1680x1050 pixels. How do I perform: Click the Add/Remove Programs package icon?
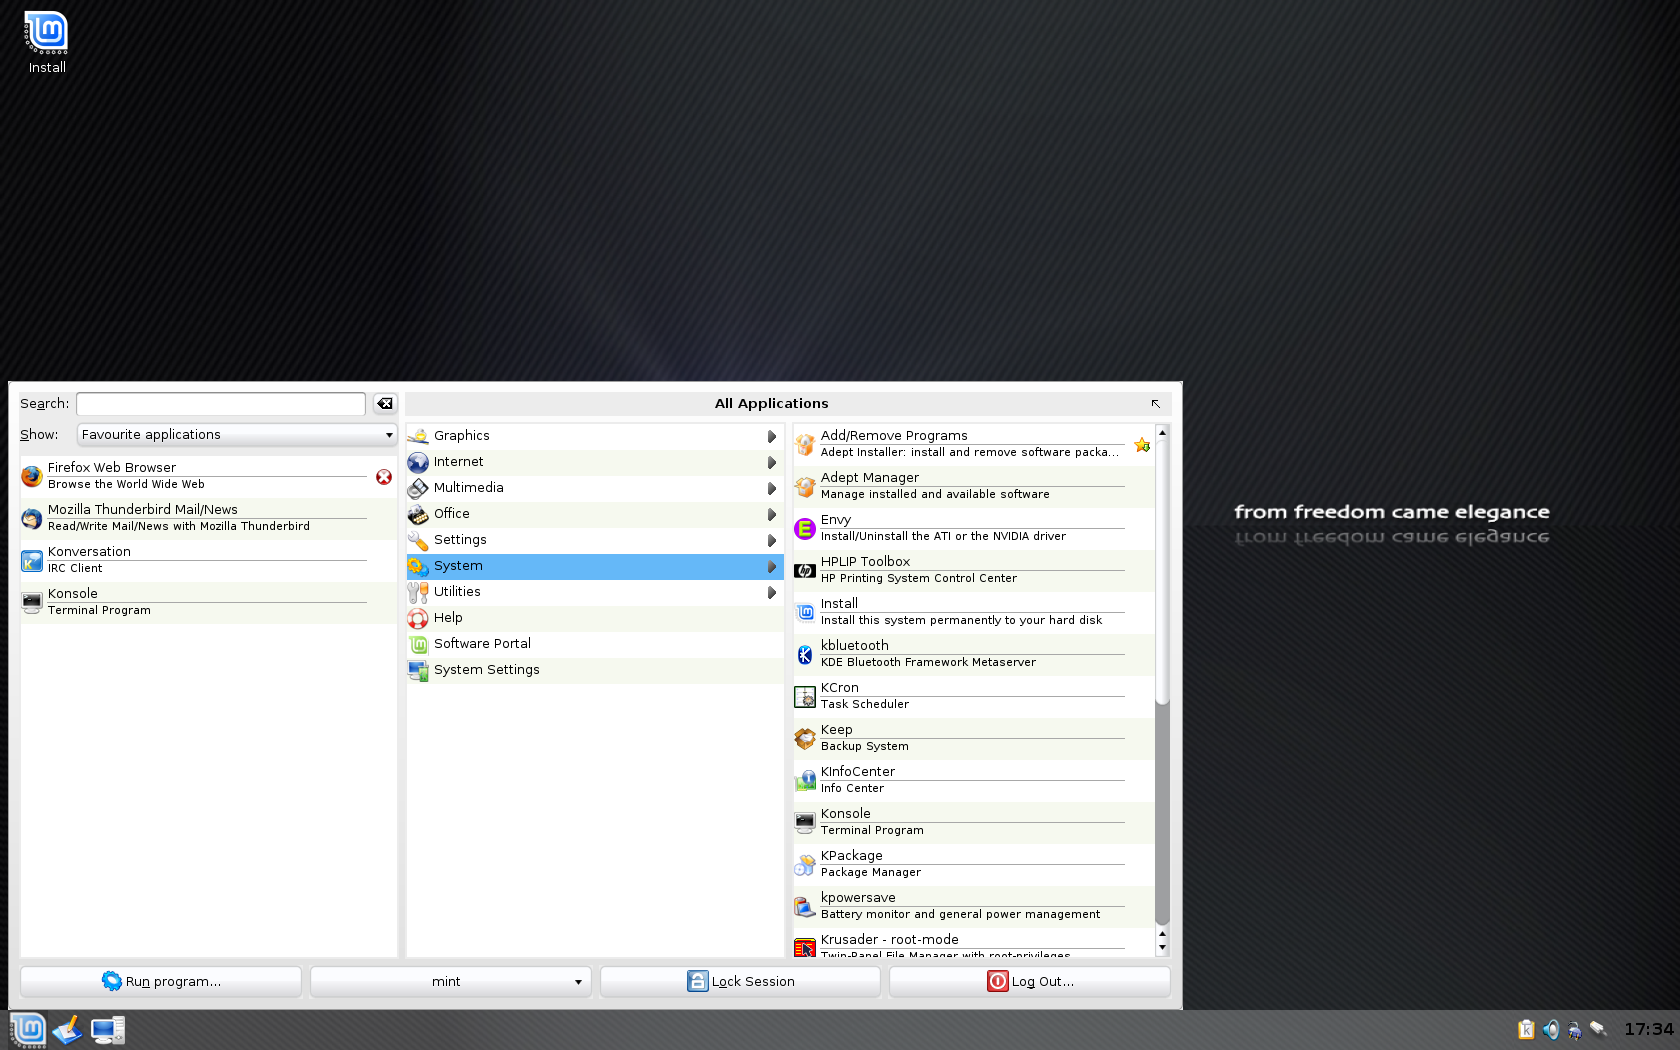(x=805, y=444)
